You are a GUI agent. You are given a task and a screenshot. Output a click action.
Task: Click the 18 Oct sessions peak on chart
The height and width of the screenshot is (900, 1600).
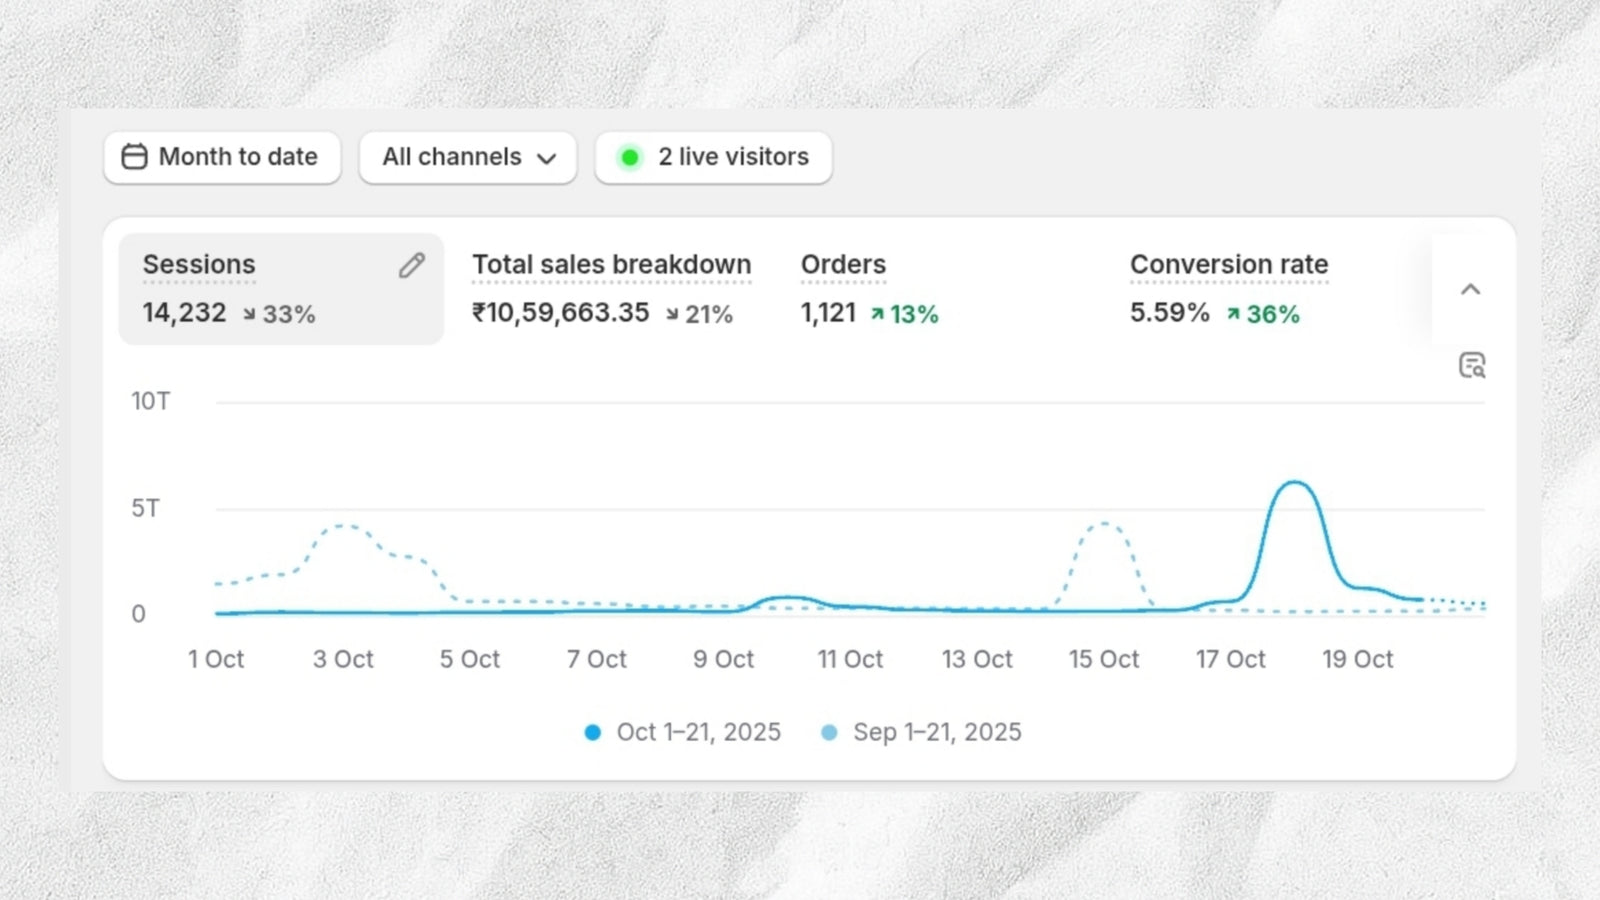tap(1295, 483)
